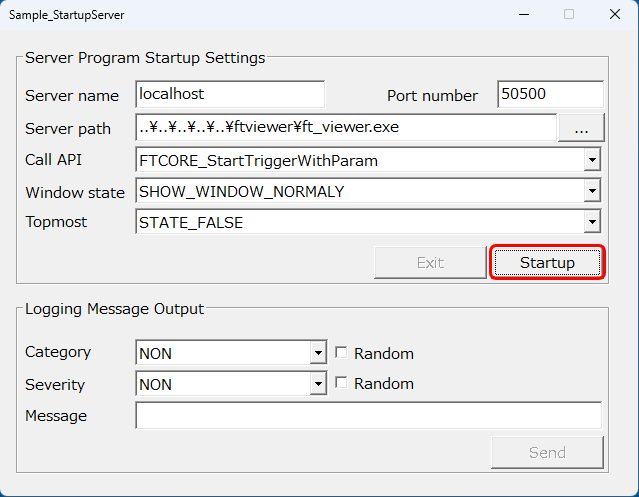Open the Window state dropdown

pyautogui.click(x=592, y=191)
